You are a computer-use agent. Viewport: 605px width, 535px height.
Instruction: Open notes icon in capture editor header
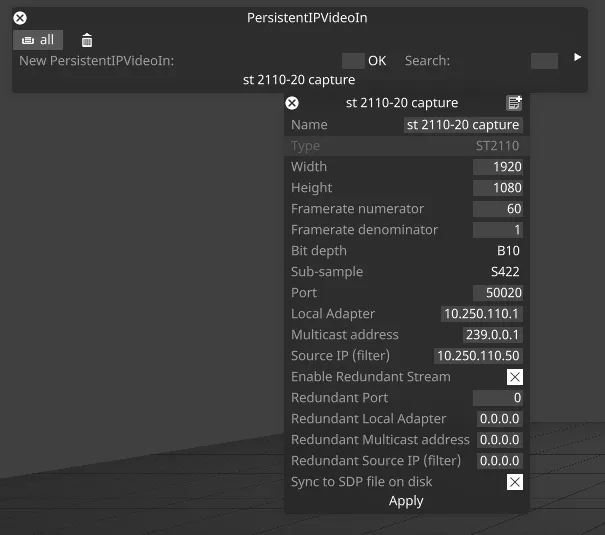pos(514,103)
